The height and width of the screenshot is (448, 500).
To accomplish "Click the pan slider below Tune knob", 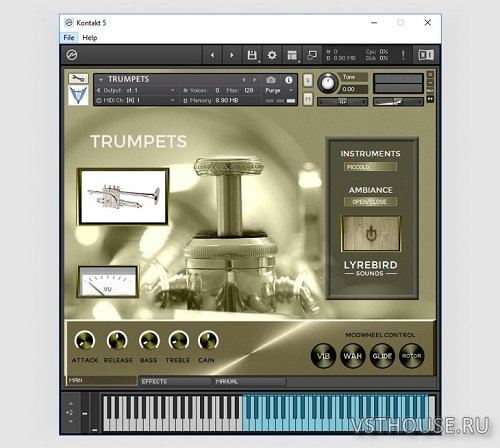I will click(x=342, y=102).
